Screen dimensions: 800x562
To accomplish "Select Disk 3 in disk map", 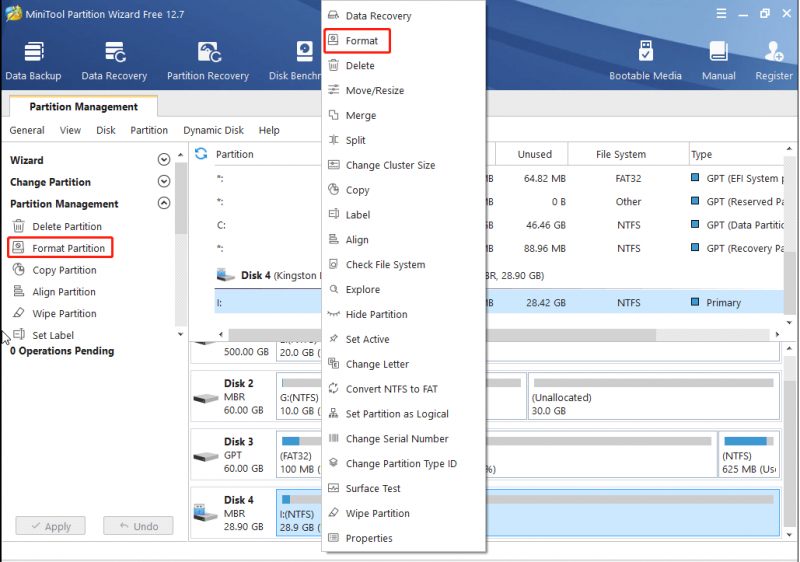I will pyautogui.click(x=231, y=455).
